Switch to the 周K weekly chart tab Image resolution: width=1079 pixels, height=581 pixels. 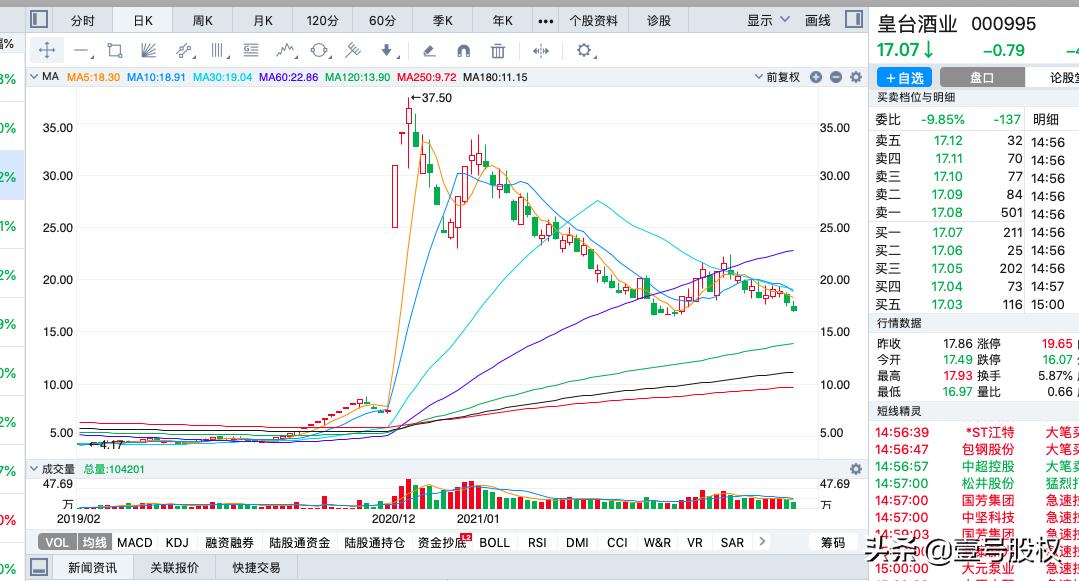coord(204,19)
